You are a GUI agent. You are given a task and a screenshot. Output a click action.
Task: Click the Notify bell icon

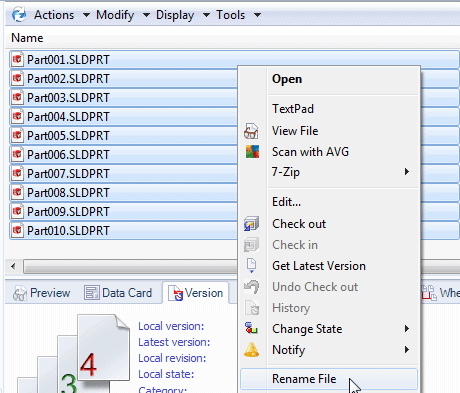pos(251,350)
